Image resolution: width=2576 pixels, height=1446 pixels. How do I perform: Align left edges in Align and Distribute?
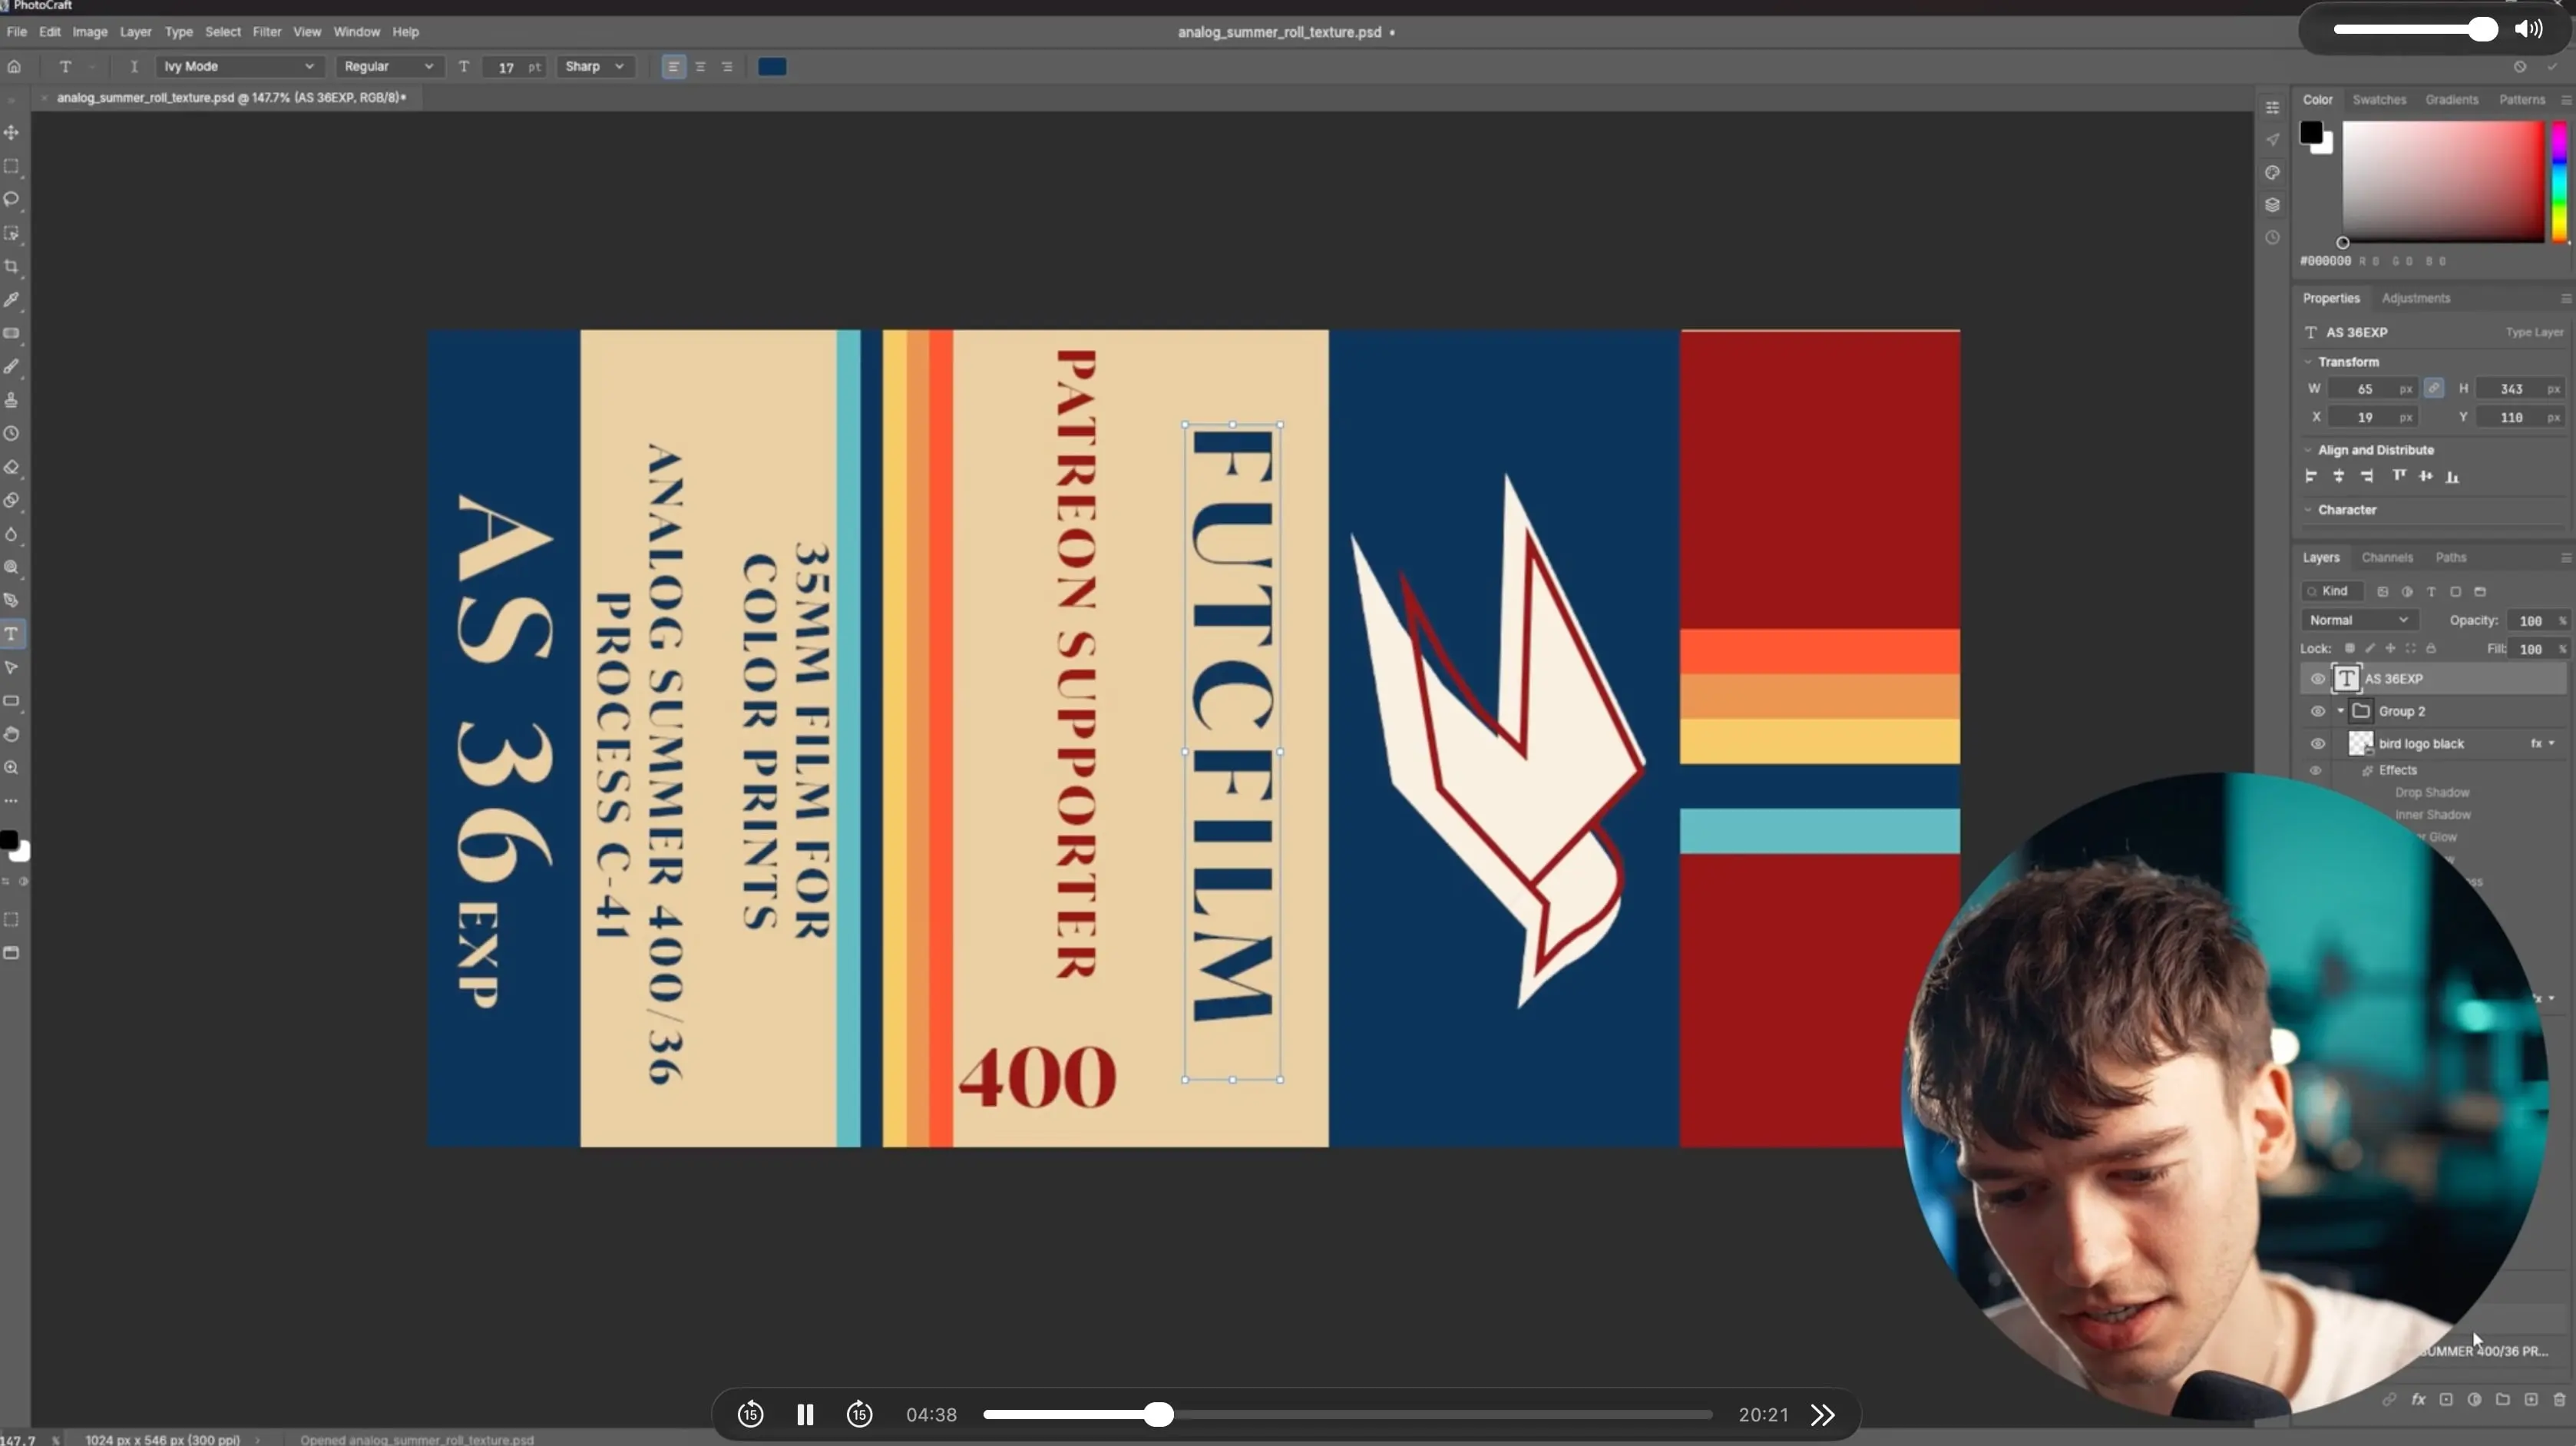pos(2310,477)
